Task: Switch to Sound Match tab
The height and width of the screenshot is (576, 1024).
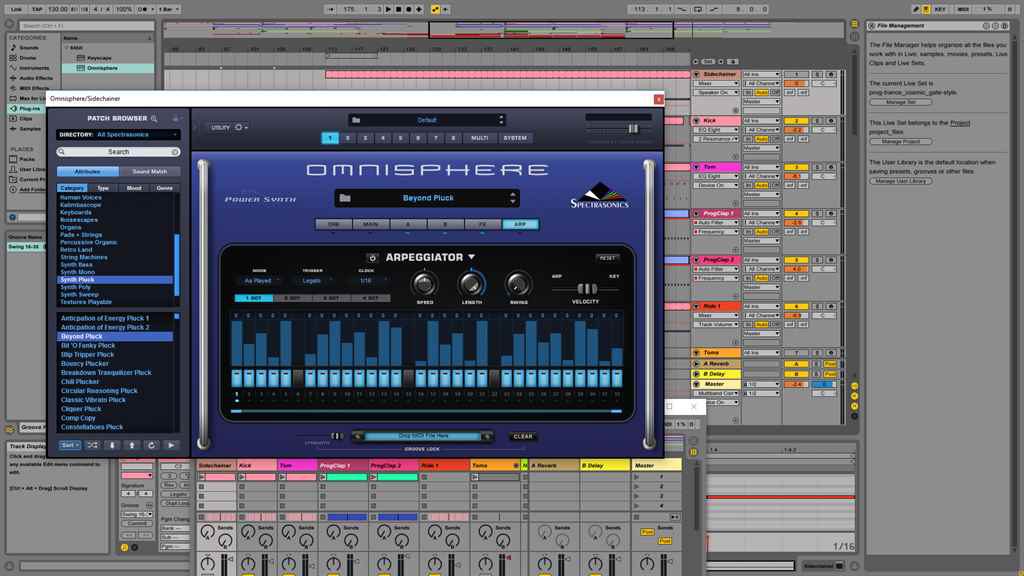Action: (150, 171)
